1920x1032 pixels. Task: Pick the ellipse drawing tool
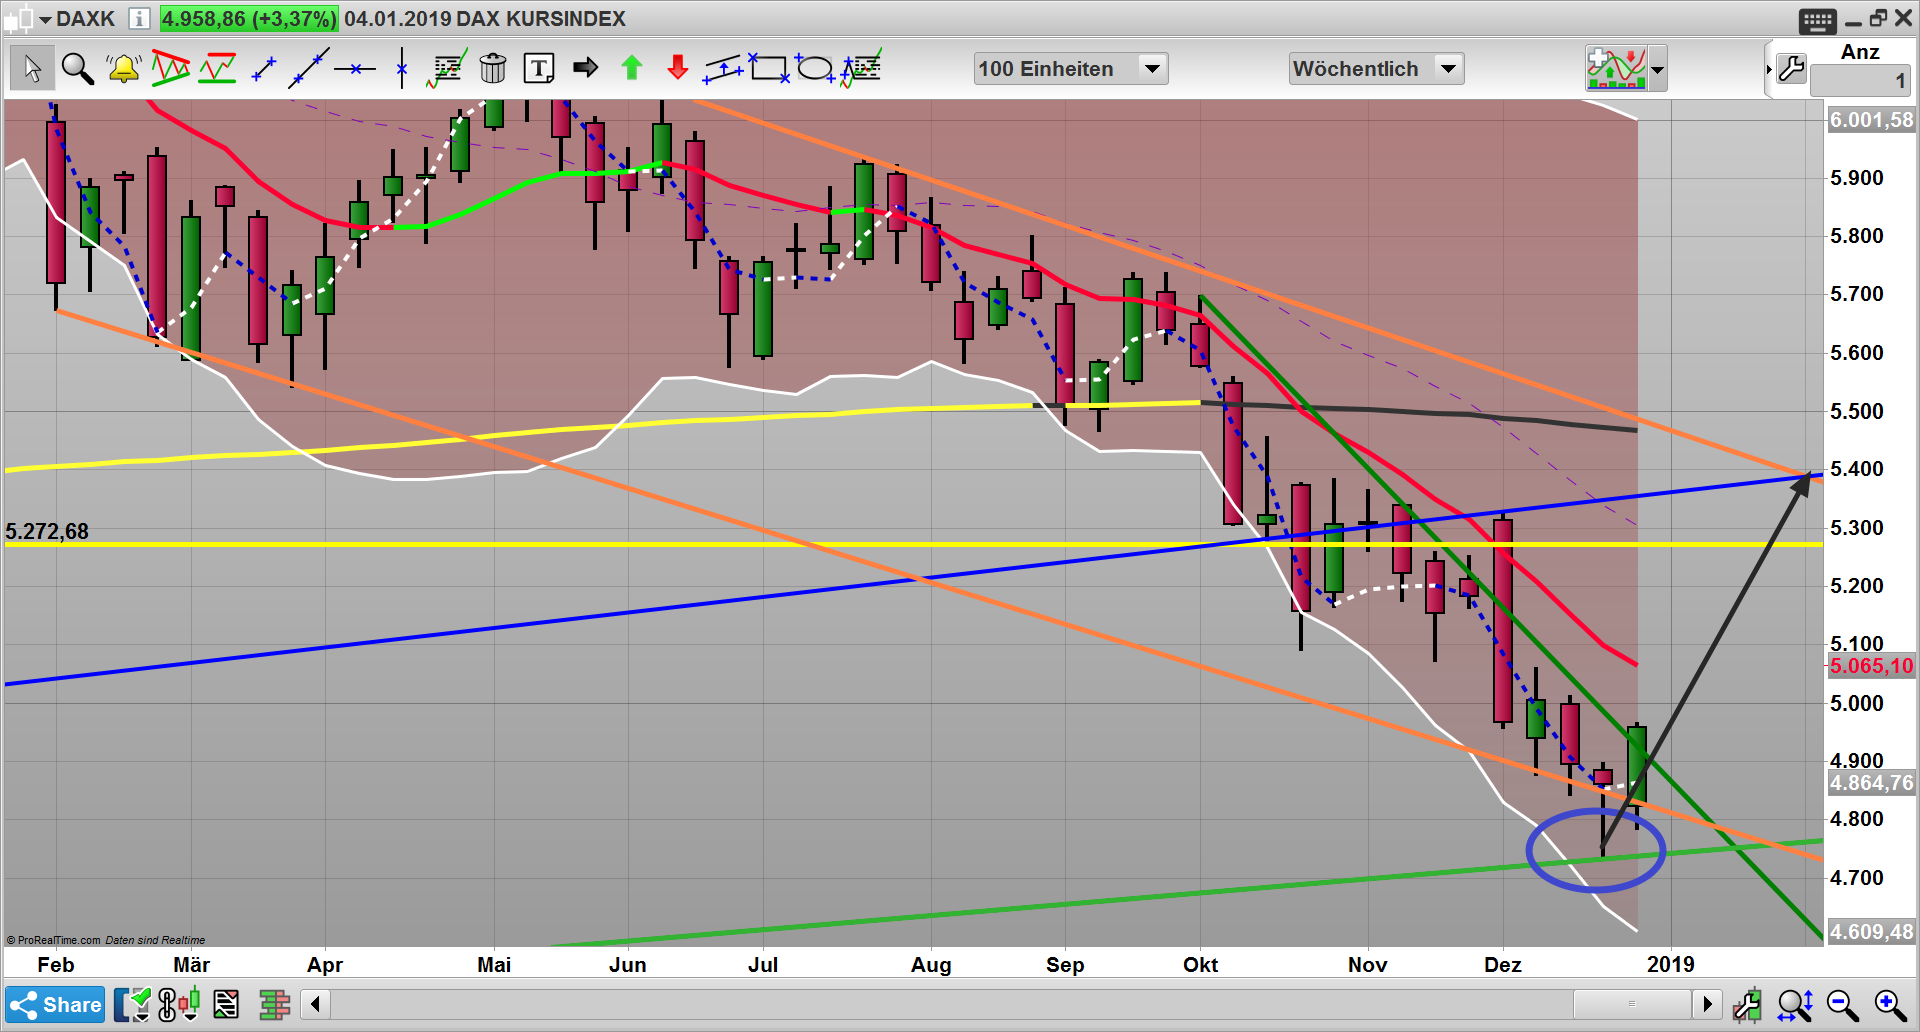815,69
